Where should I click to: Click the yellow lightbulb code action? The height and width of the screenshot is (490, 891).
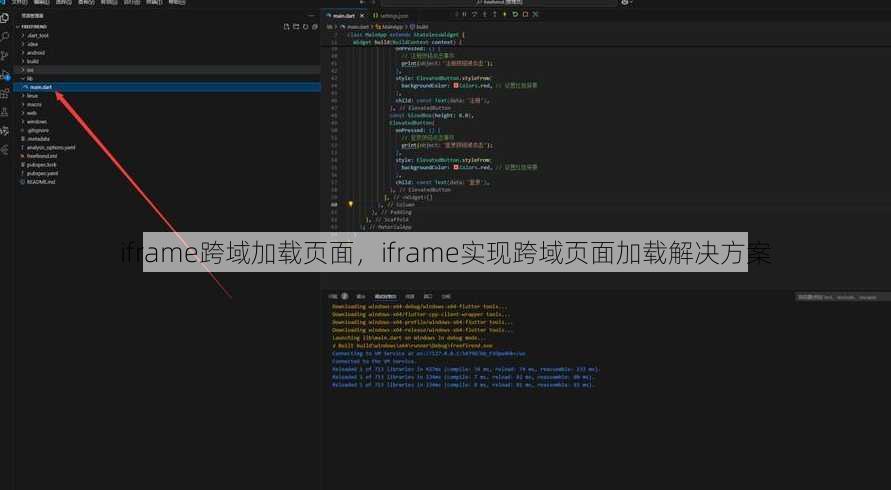(351, 204)
